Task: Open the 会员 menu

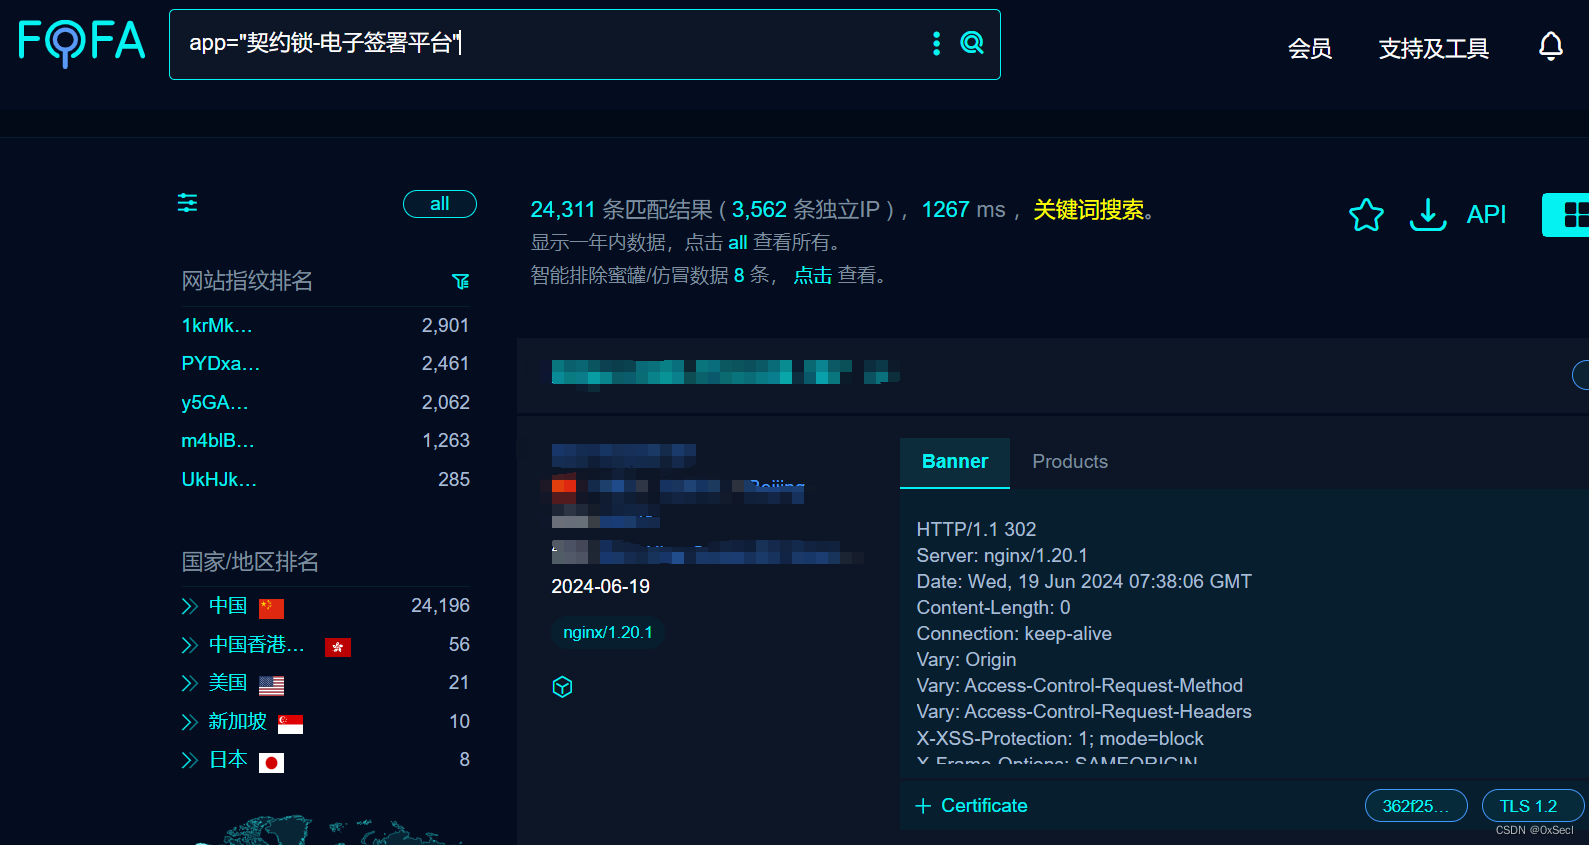Action: coord(1310,48)
